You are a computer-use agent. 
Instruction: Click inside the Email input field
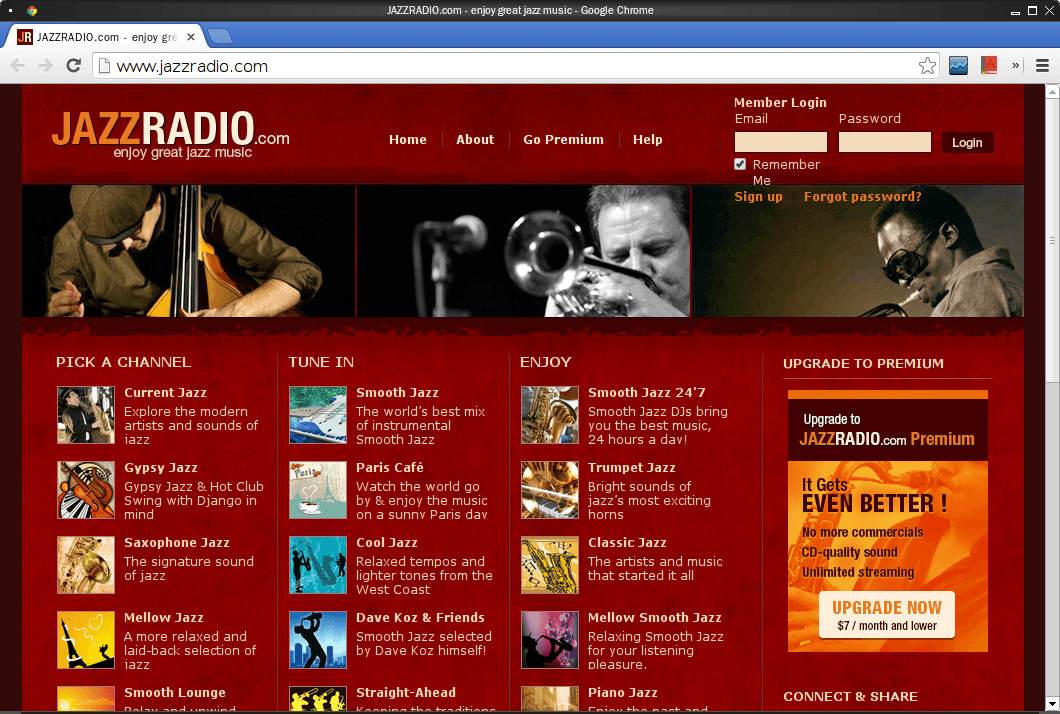point(780,141)
